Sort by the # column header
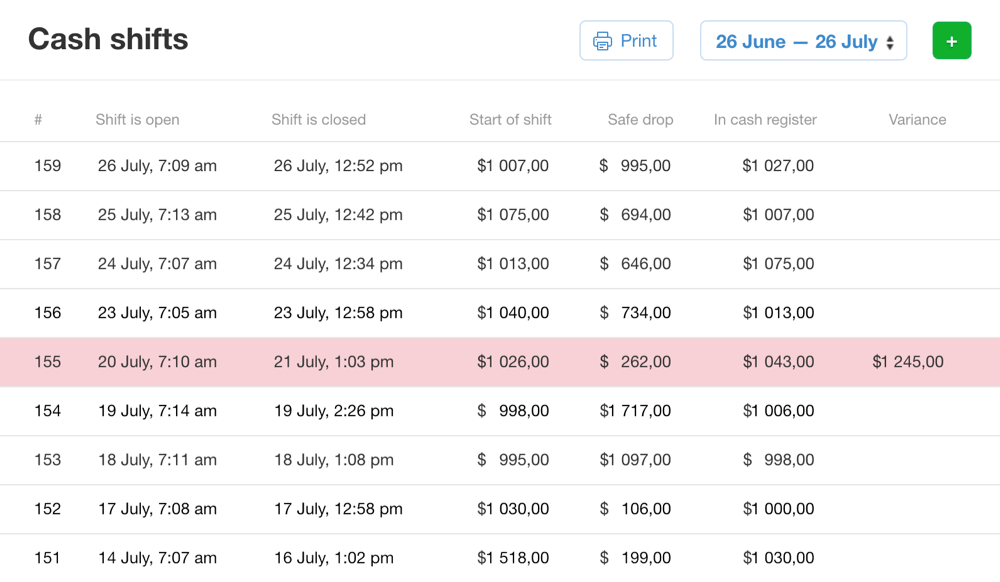 click(38, 120)
